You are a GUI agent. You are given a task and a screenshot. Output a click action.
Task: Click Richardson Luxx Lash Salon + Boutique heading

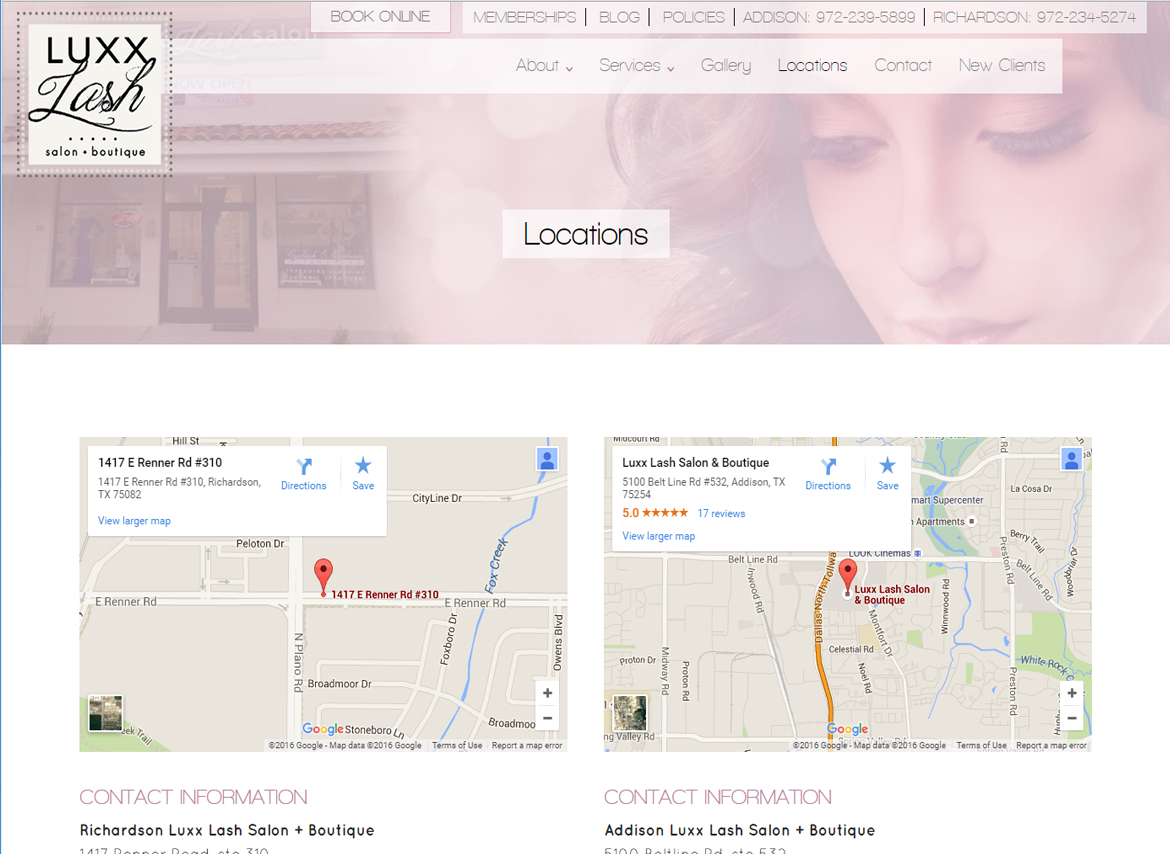pos(228,830)
